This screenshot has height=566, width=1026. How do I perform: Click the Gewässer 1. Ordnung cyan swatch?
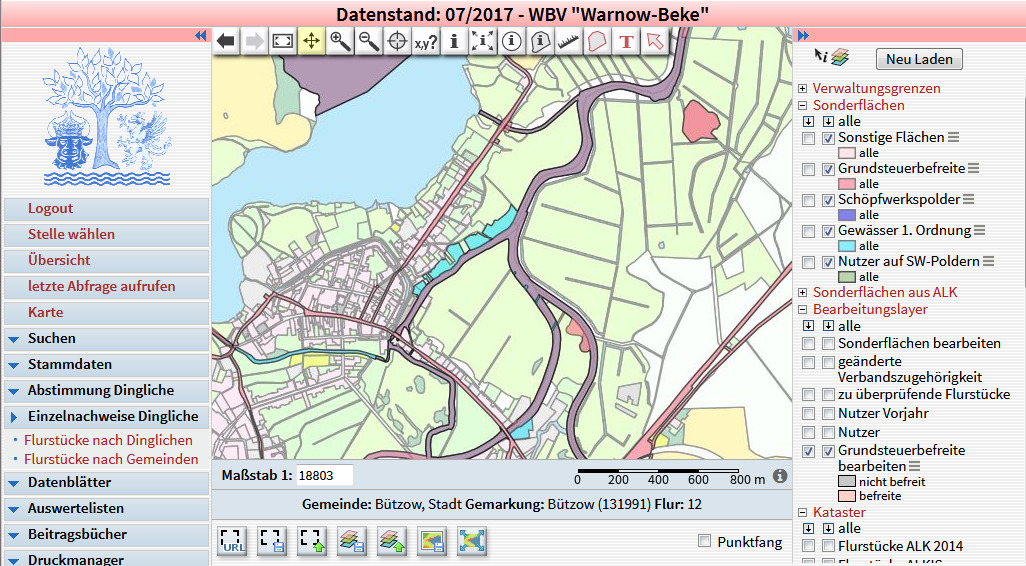847,246
